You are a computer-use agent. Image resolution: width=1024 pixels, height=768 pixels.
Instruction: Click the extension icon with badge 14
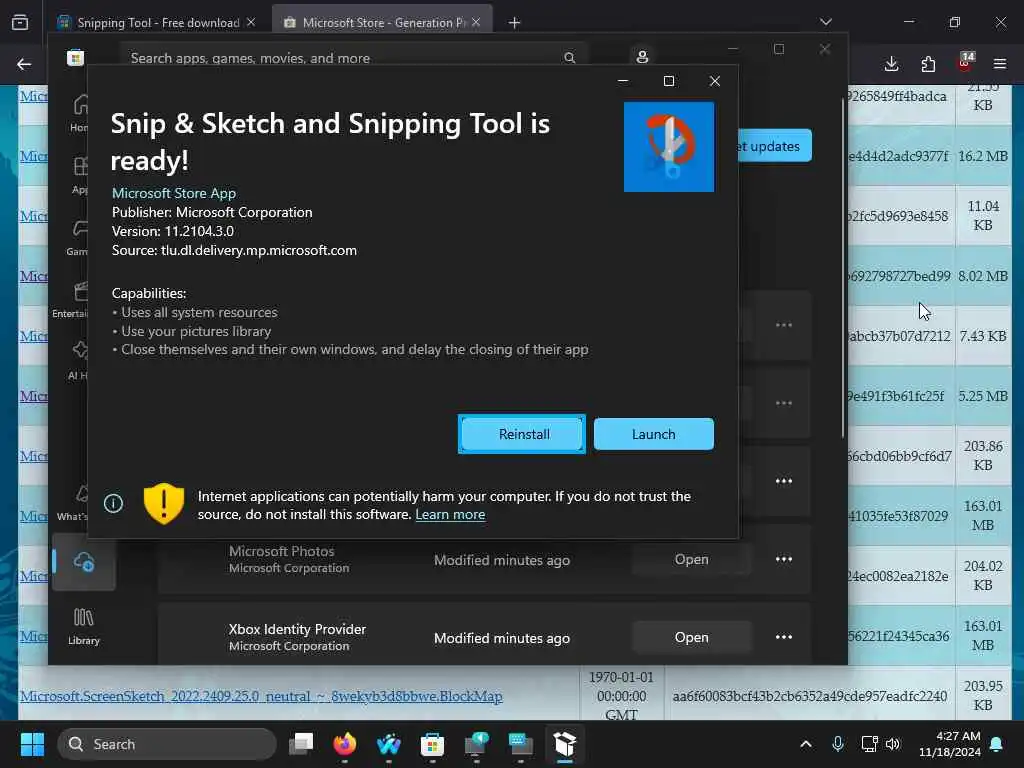(x=965, y=63)
